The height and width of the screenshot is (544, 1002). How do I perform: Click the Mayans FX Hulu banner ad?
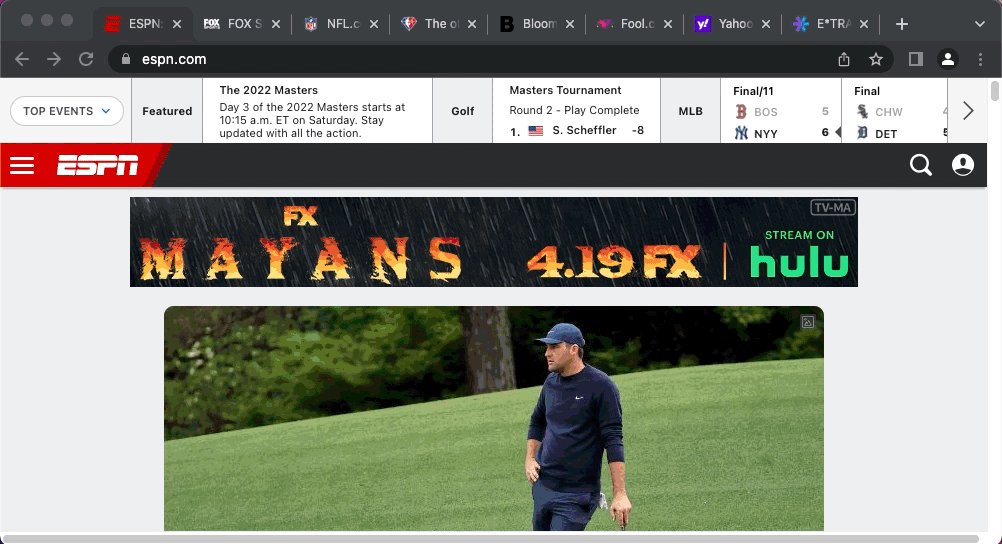[493, 242]
